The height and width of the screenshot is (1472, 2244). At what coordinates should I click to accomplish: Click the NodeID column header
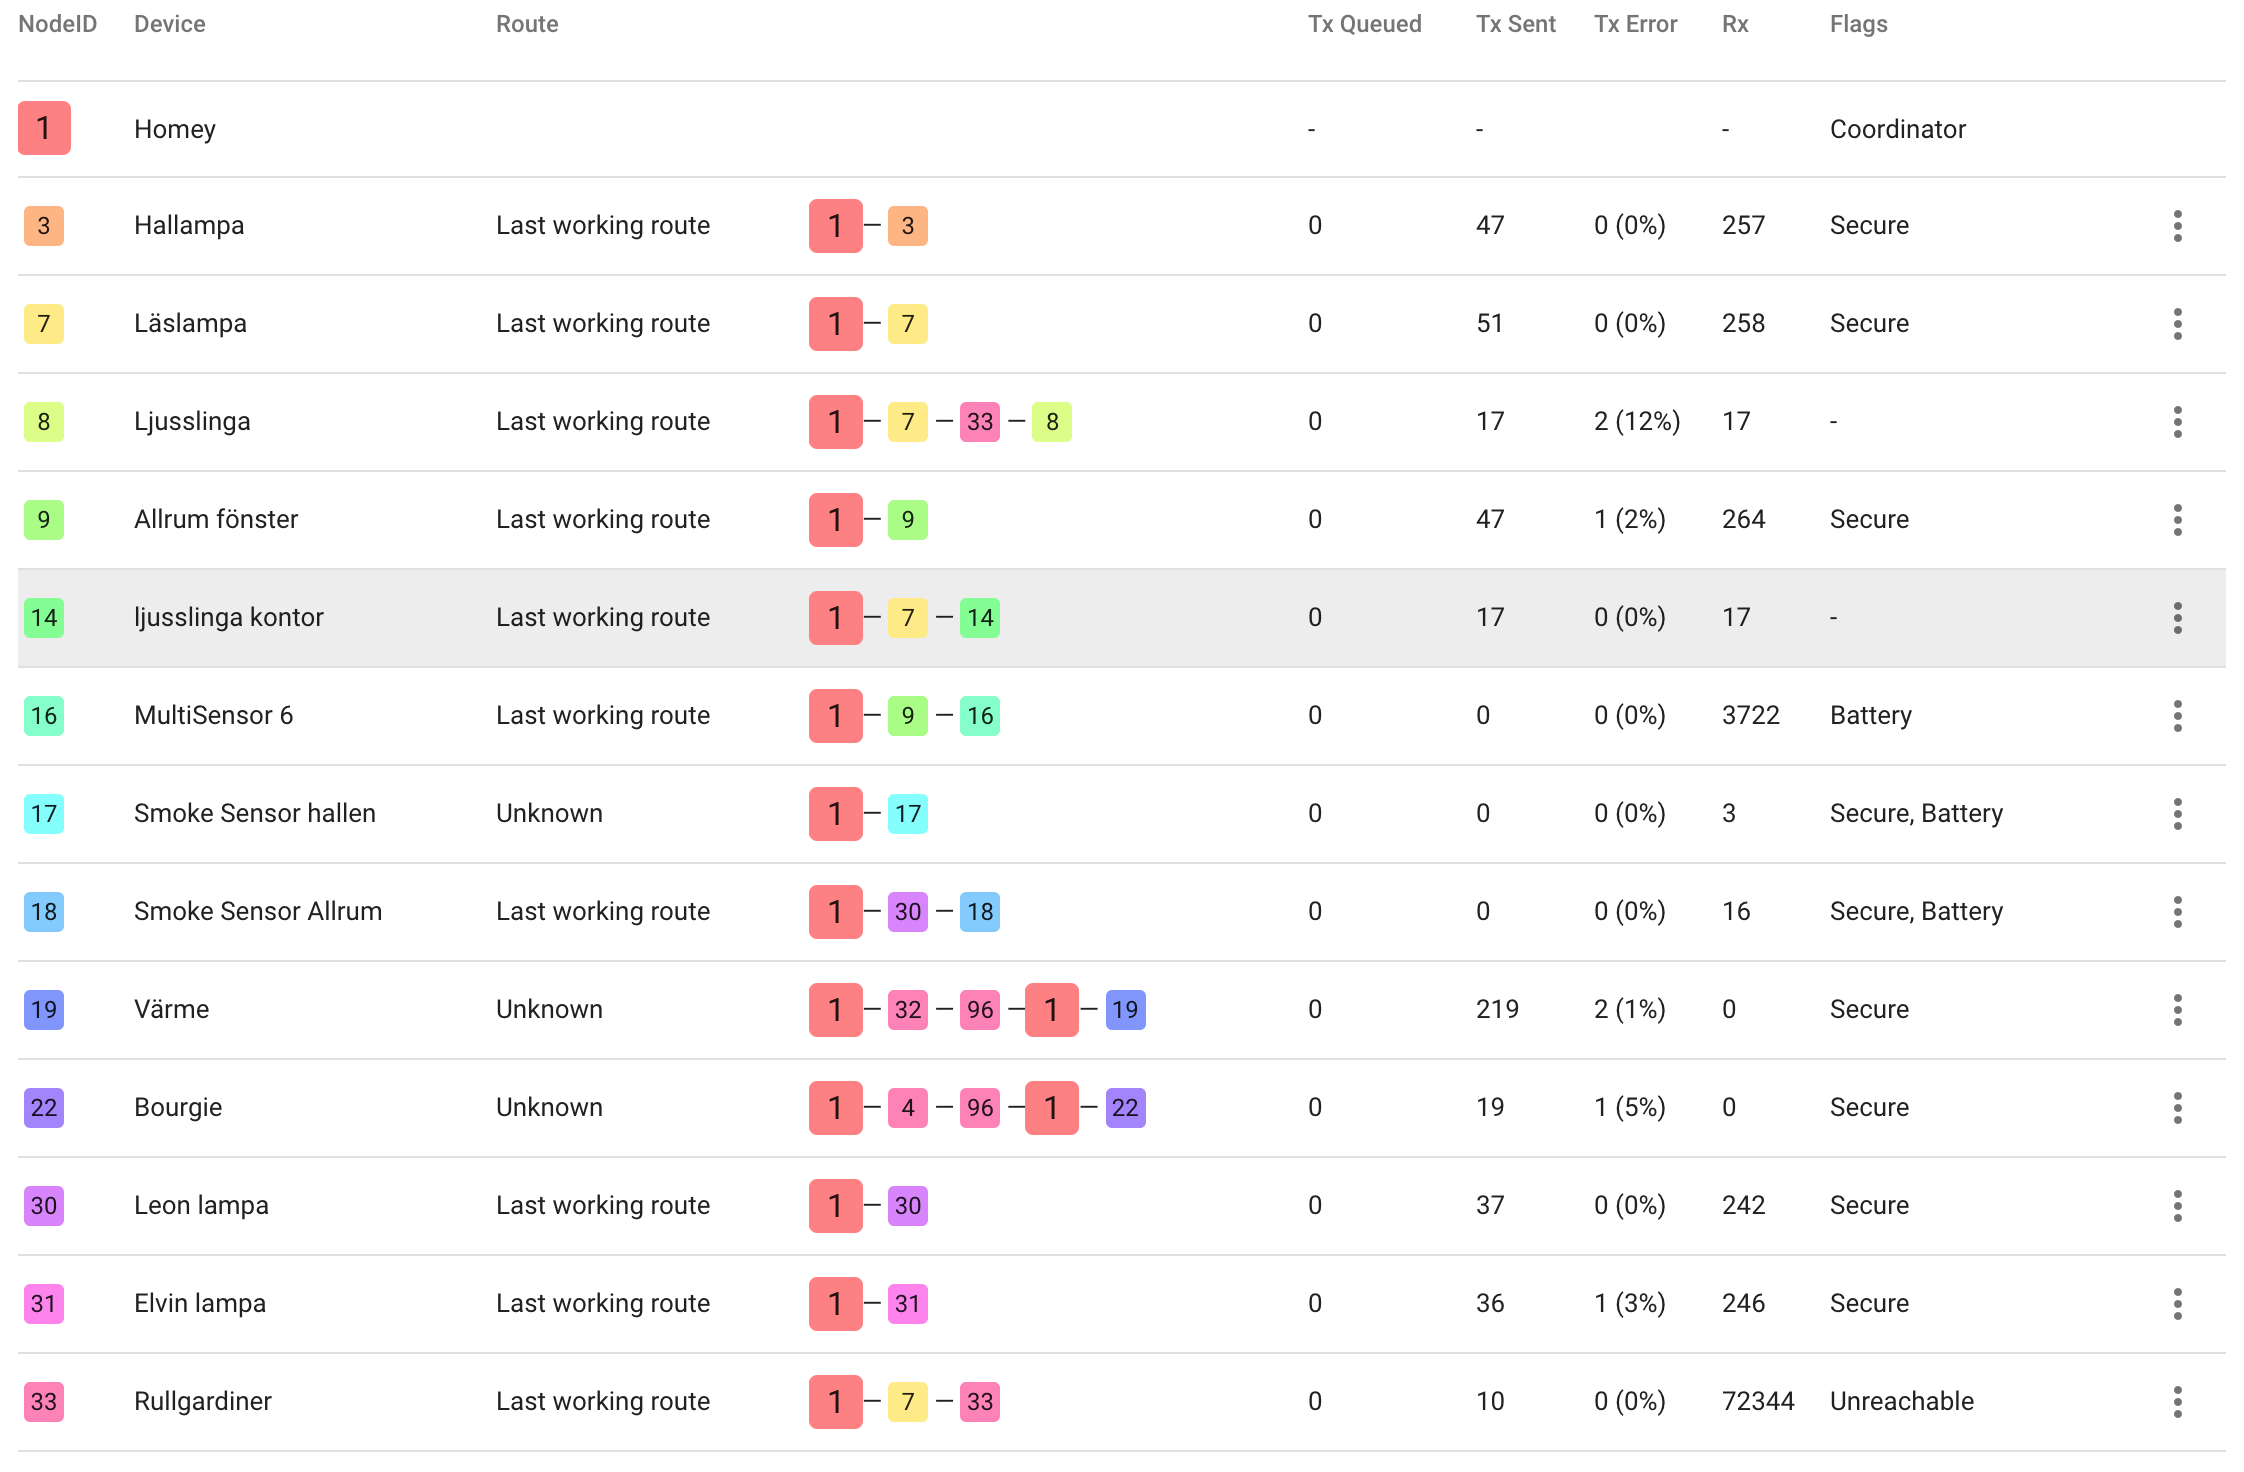click(57, 24)
